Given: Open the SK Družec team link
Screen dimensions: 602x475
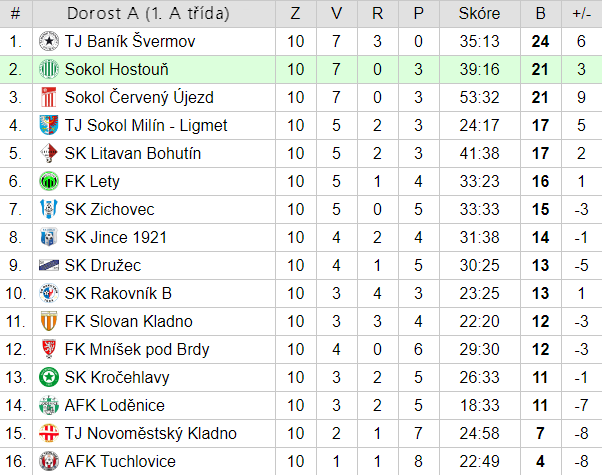Looking at the screenshot, I should [103, 266].
